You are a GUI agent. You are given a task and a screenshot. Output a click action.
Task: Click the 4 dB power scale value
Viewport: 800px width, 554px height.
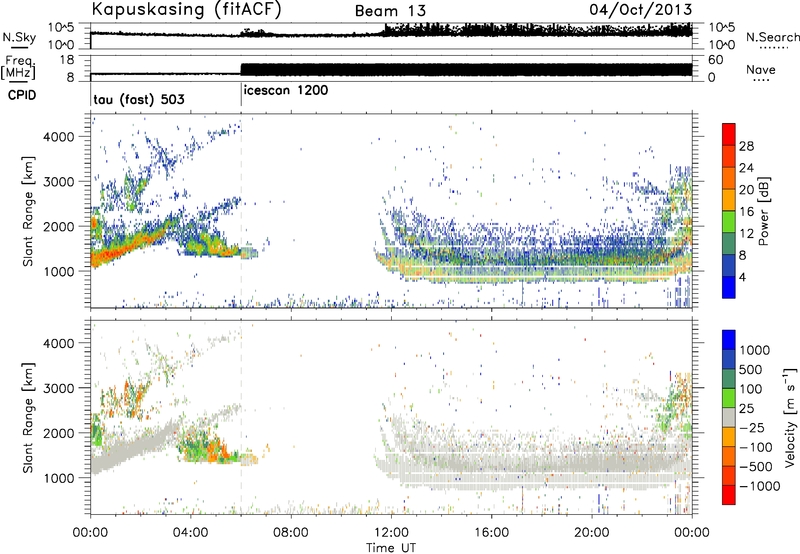point(742,277)
